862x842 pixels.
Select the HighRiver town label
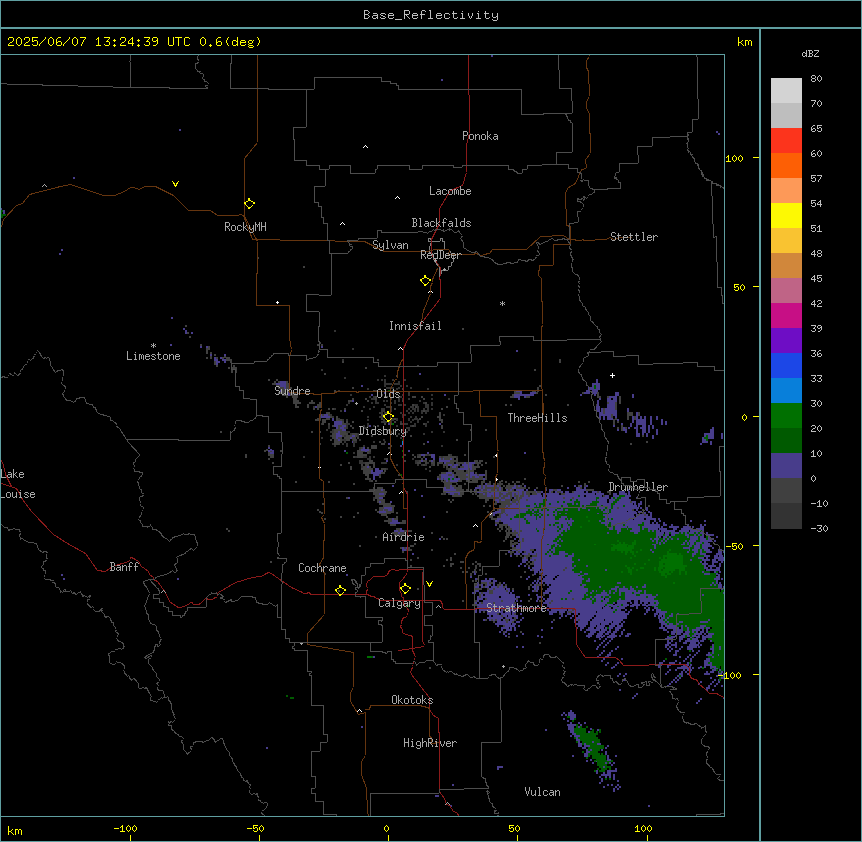430,743
